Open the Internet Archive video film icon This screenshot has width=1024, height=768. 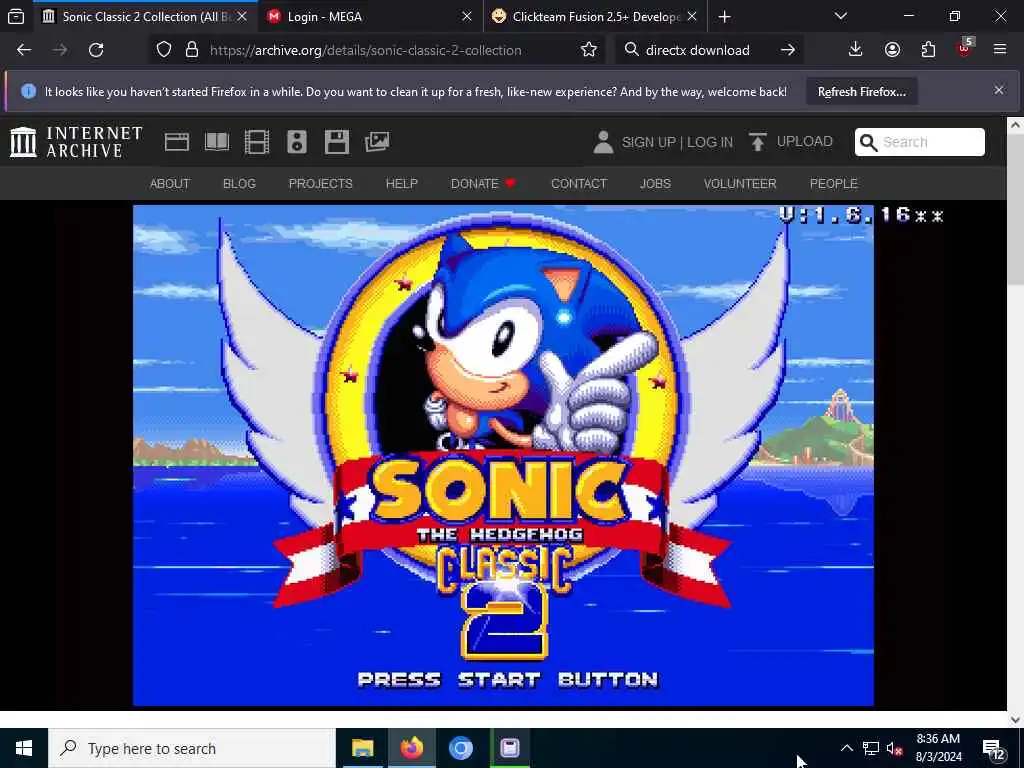click(257, 142)
